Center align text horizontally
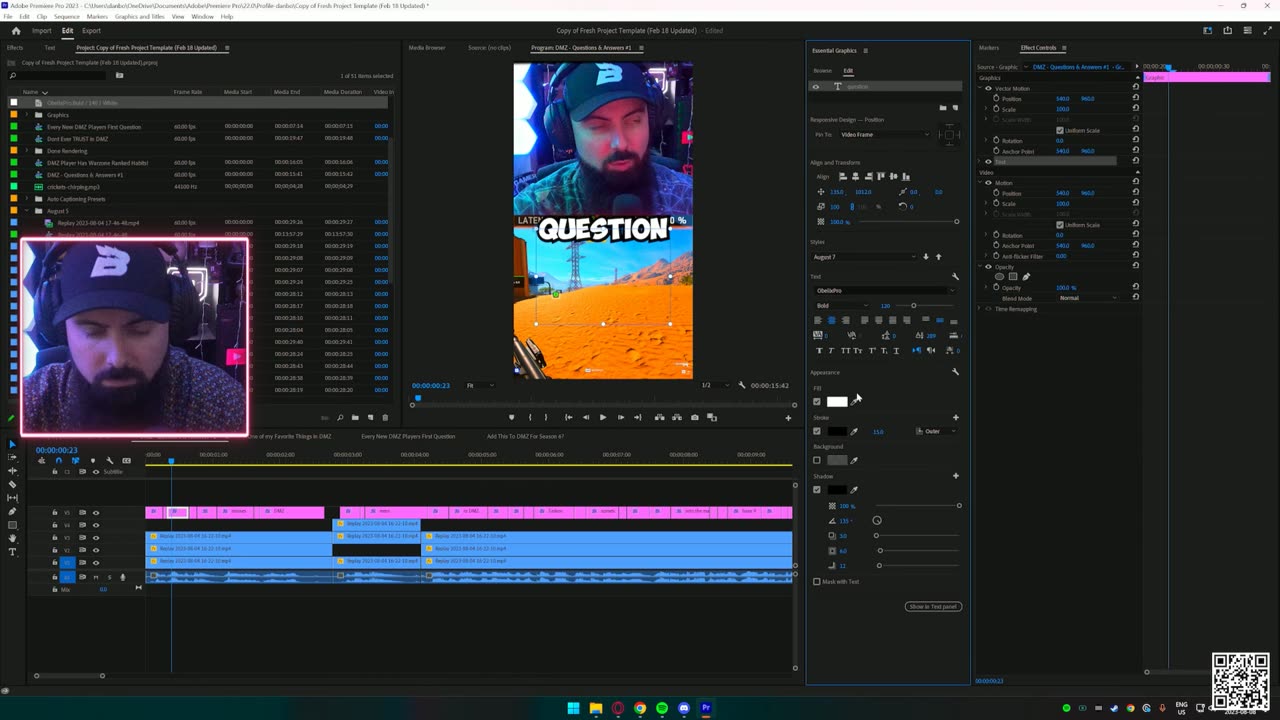This screenshot has width=1280, height=720. [831, 320]
